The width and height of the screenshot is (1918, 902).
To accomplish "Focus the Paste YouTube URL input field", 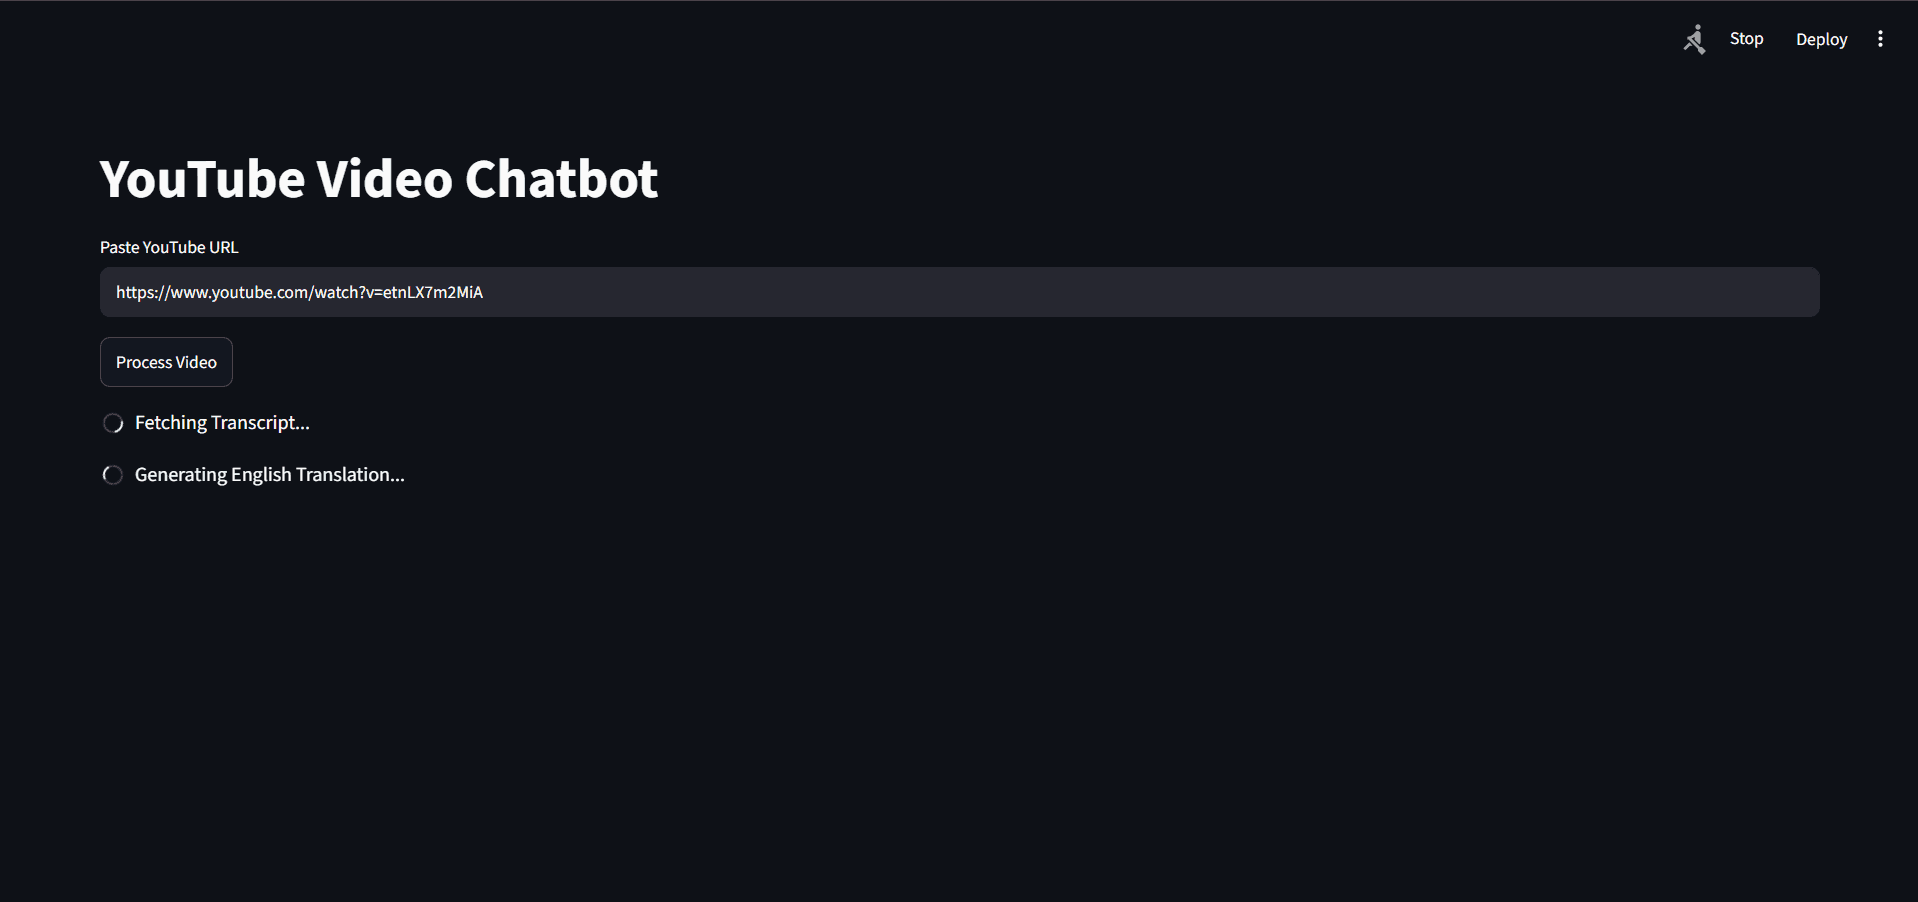I will pyautogui.click(x=959, y=292).
